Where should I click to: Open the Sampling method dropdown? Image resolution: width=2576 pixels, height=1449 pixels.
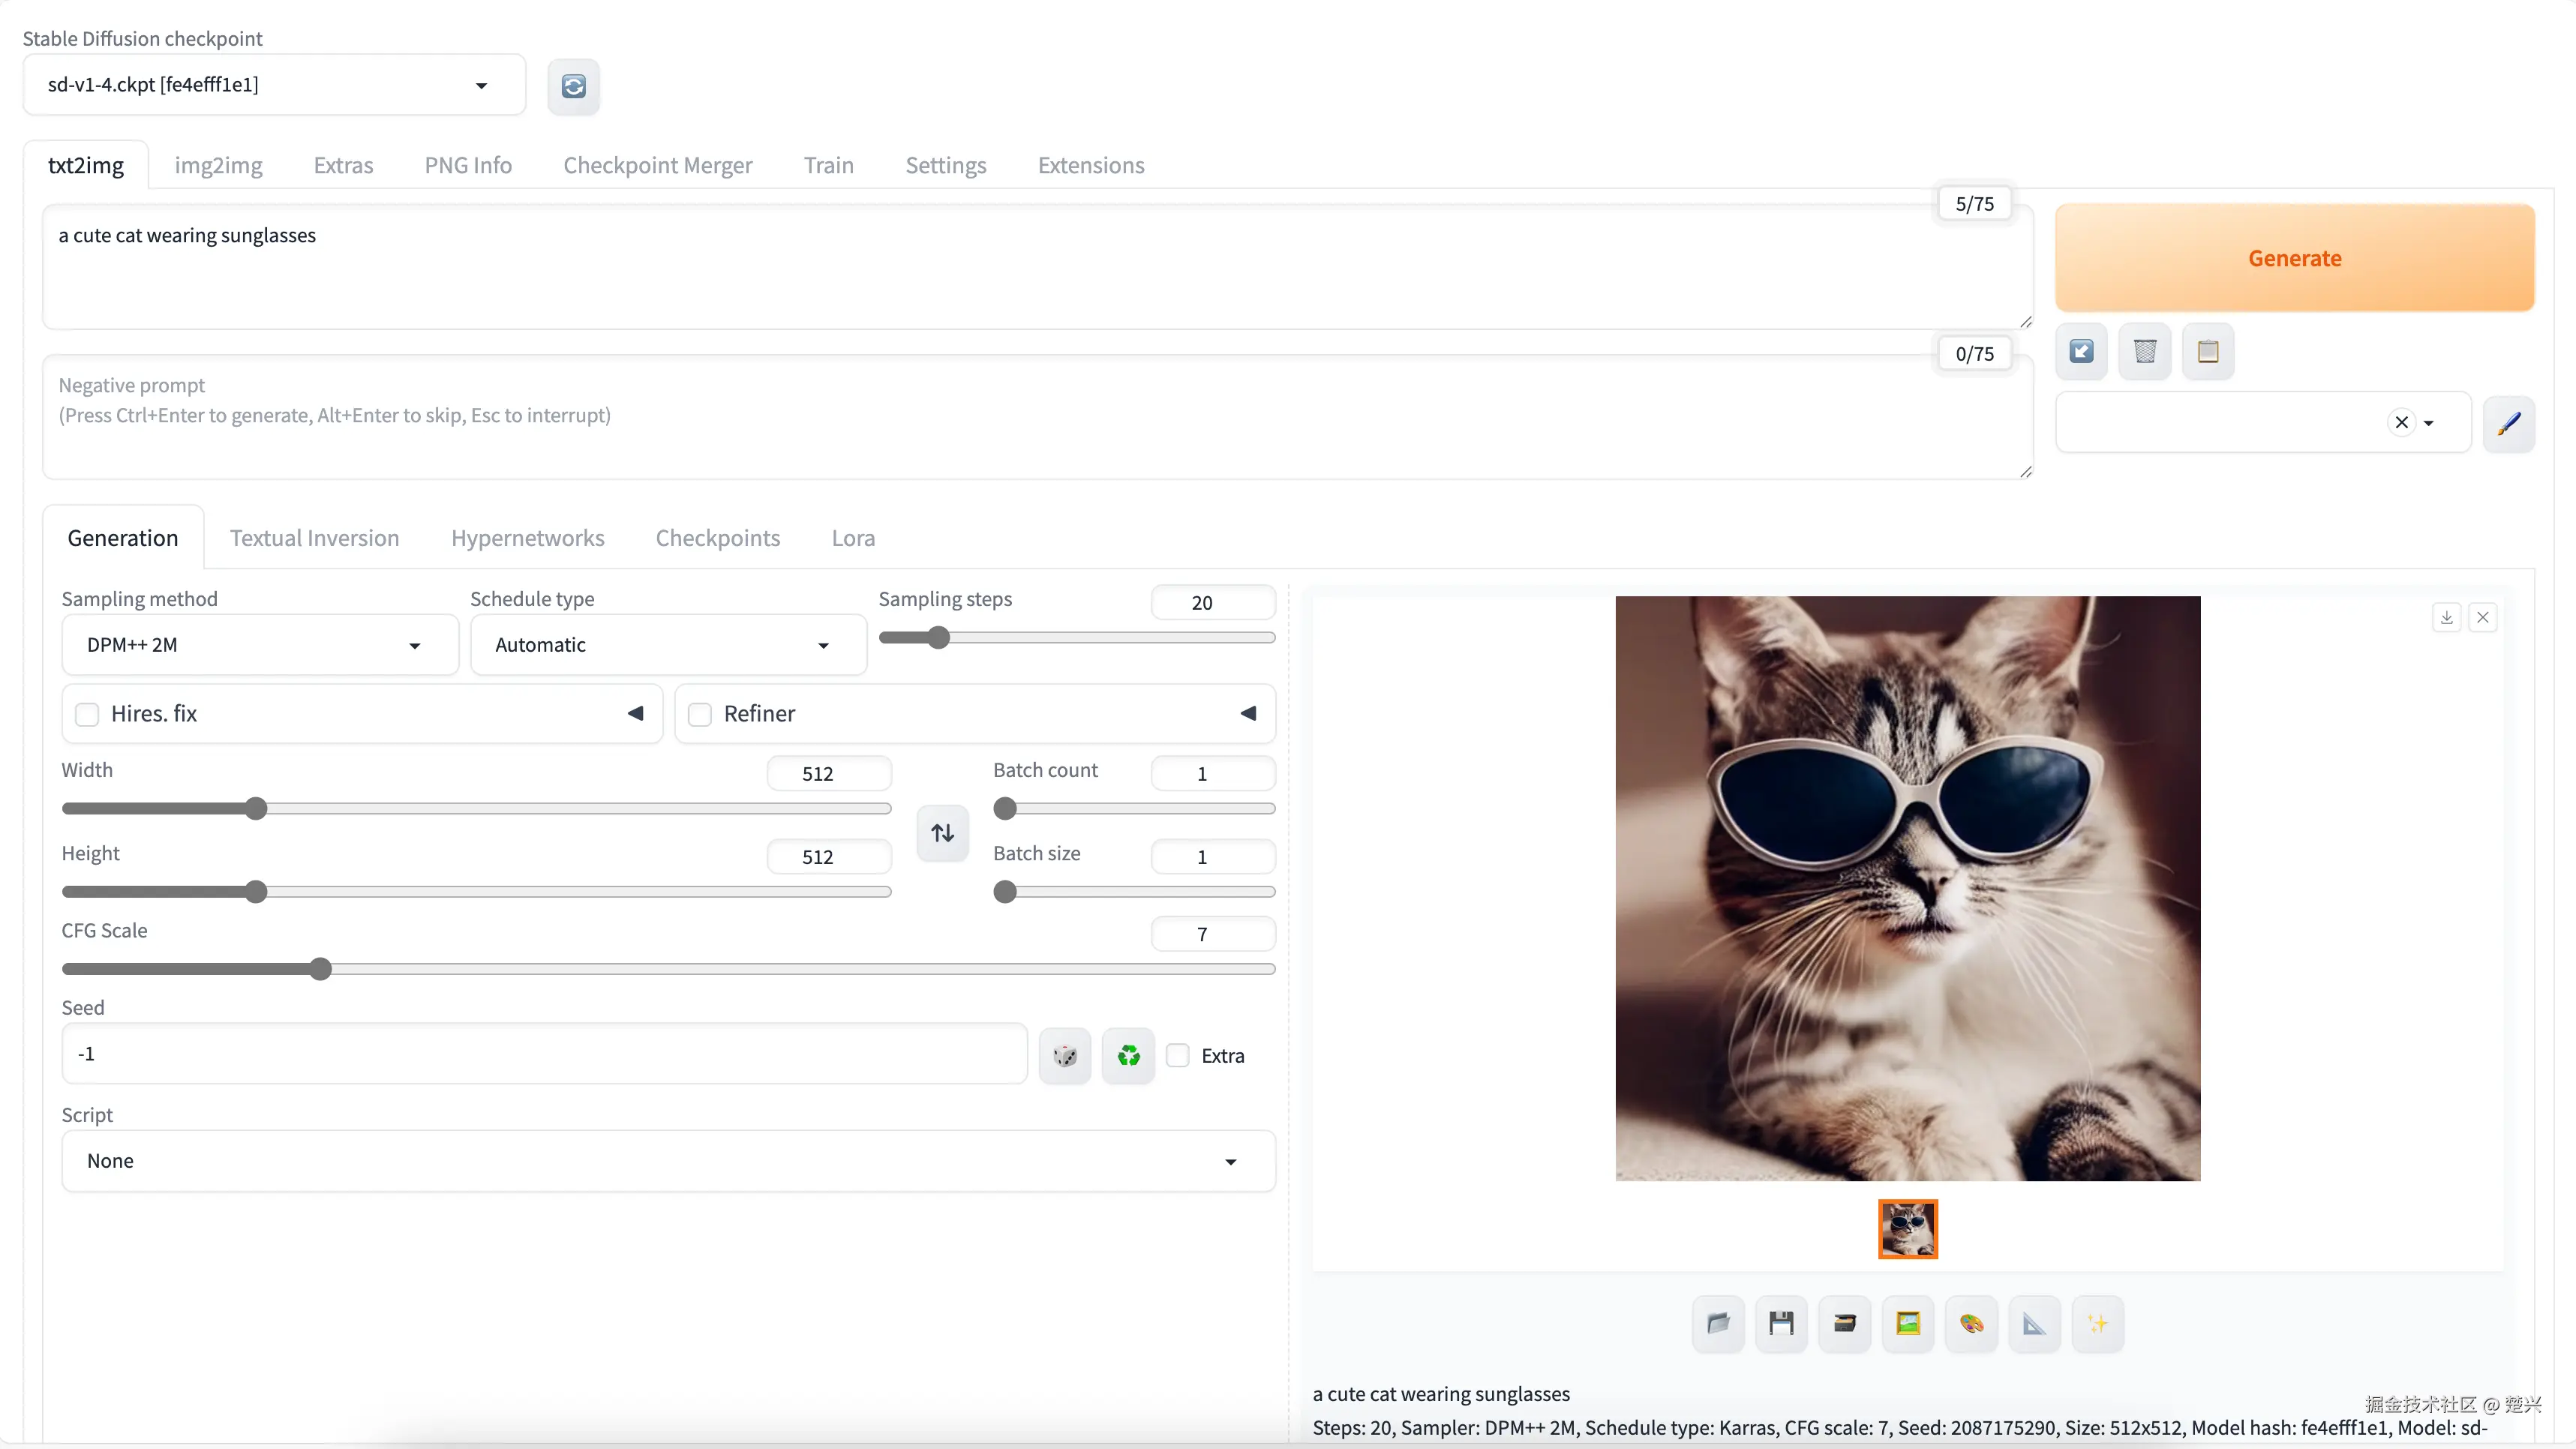pos(259,645)
